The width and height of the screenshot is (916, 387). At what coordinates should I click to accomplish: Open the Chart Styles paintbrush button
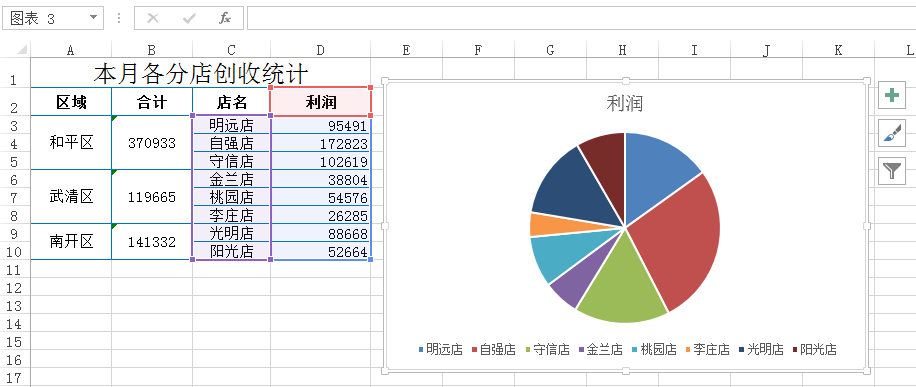tap(891, 133)
